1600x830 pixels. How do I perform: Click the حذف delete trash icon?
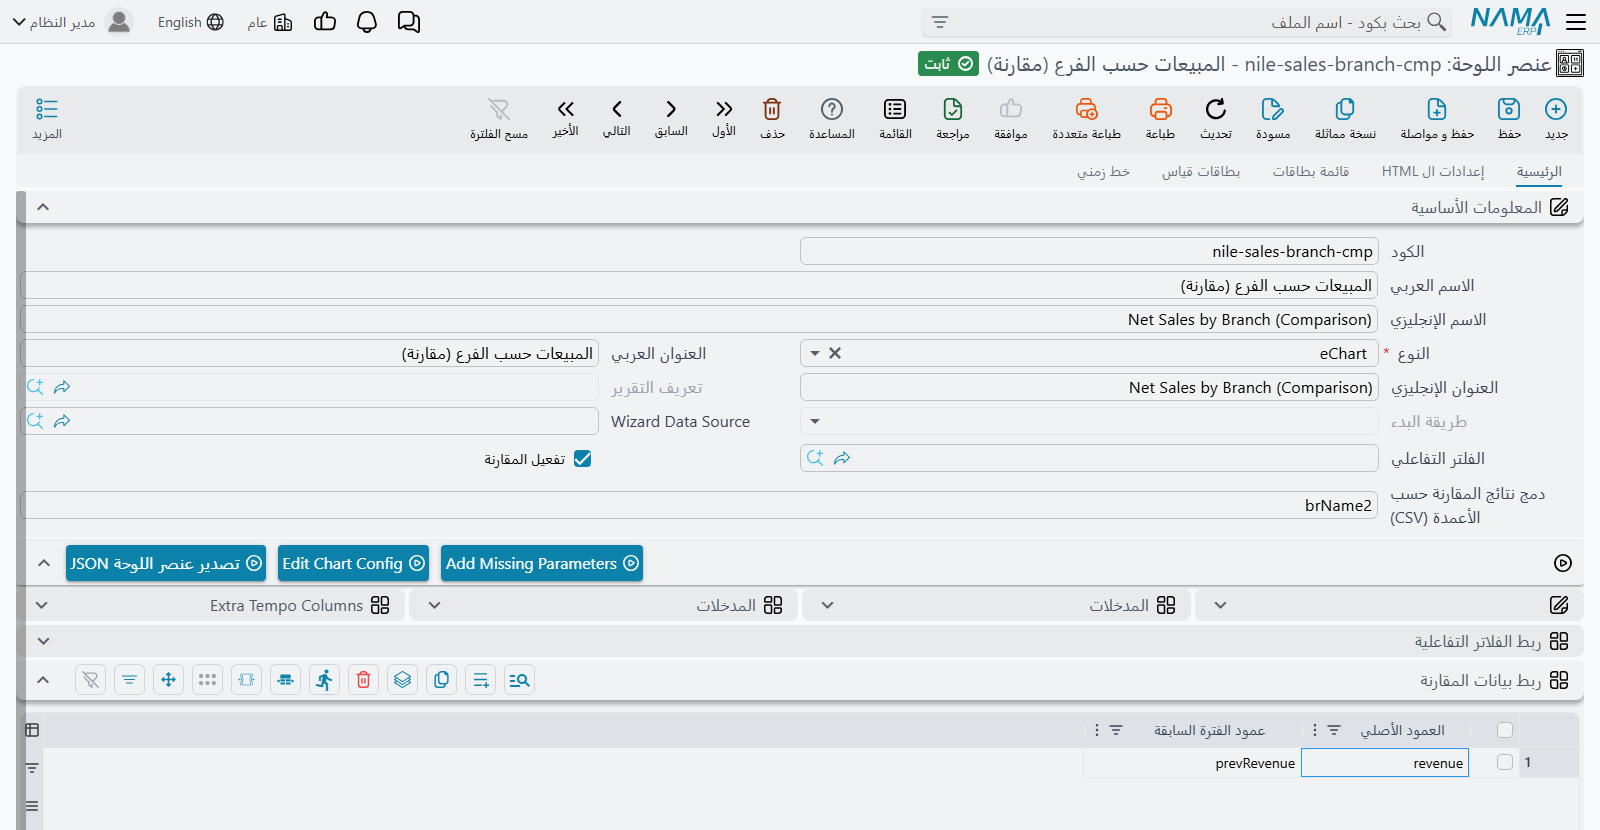click(772, 109)
